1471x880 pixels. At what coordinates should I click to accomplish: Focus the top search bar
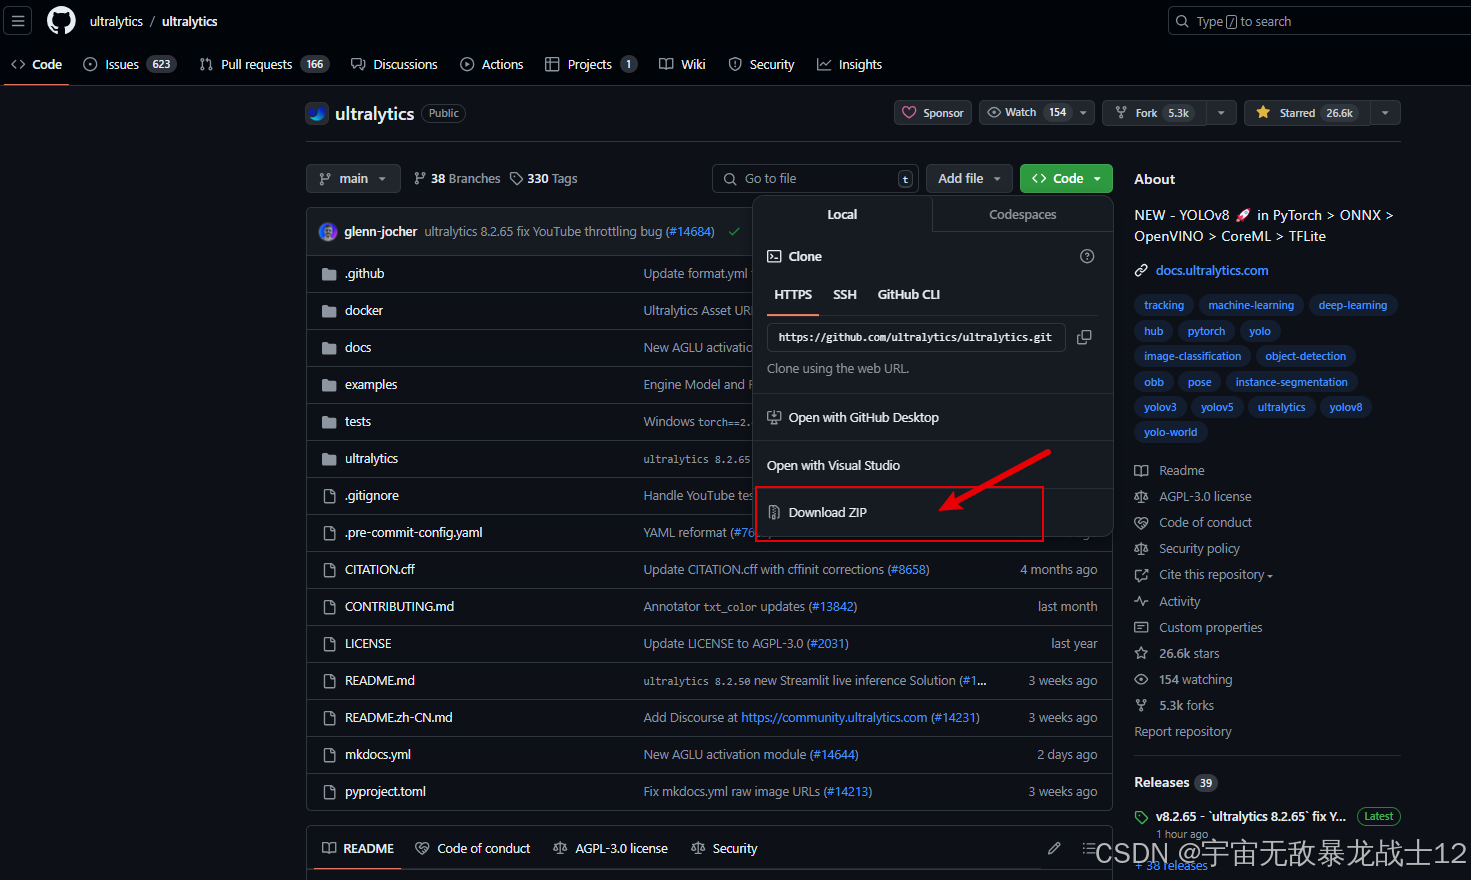[x=1319, y=21]
